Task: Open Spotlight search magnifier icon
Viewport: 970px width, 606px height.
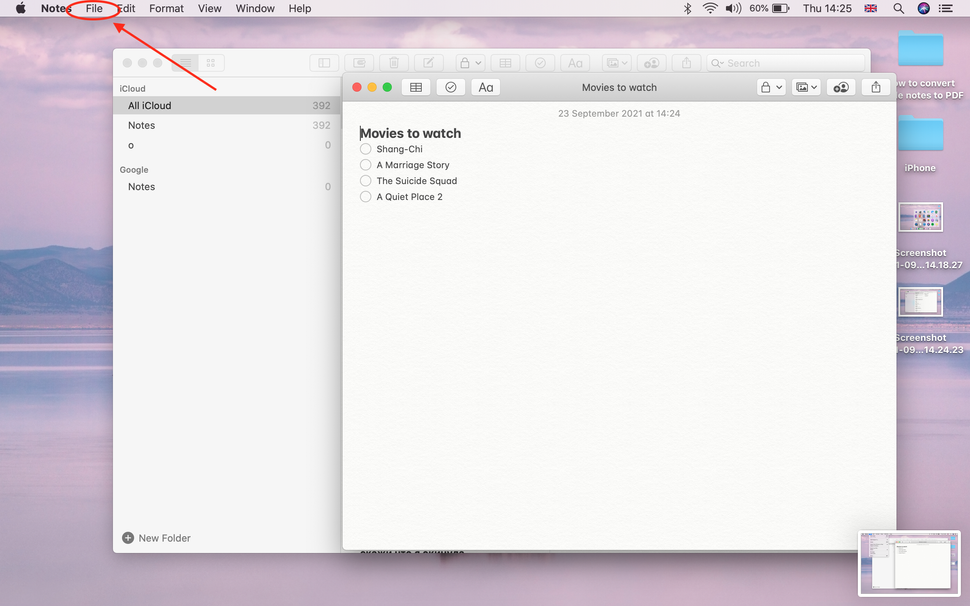Action: 899,9
